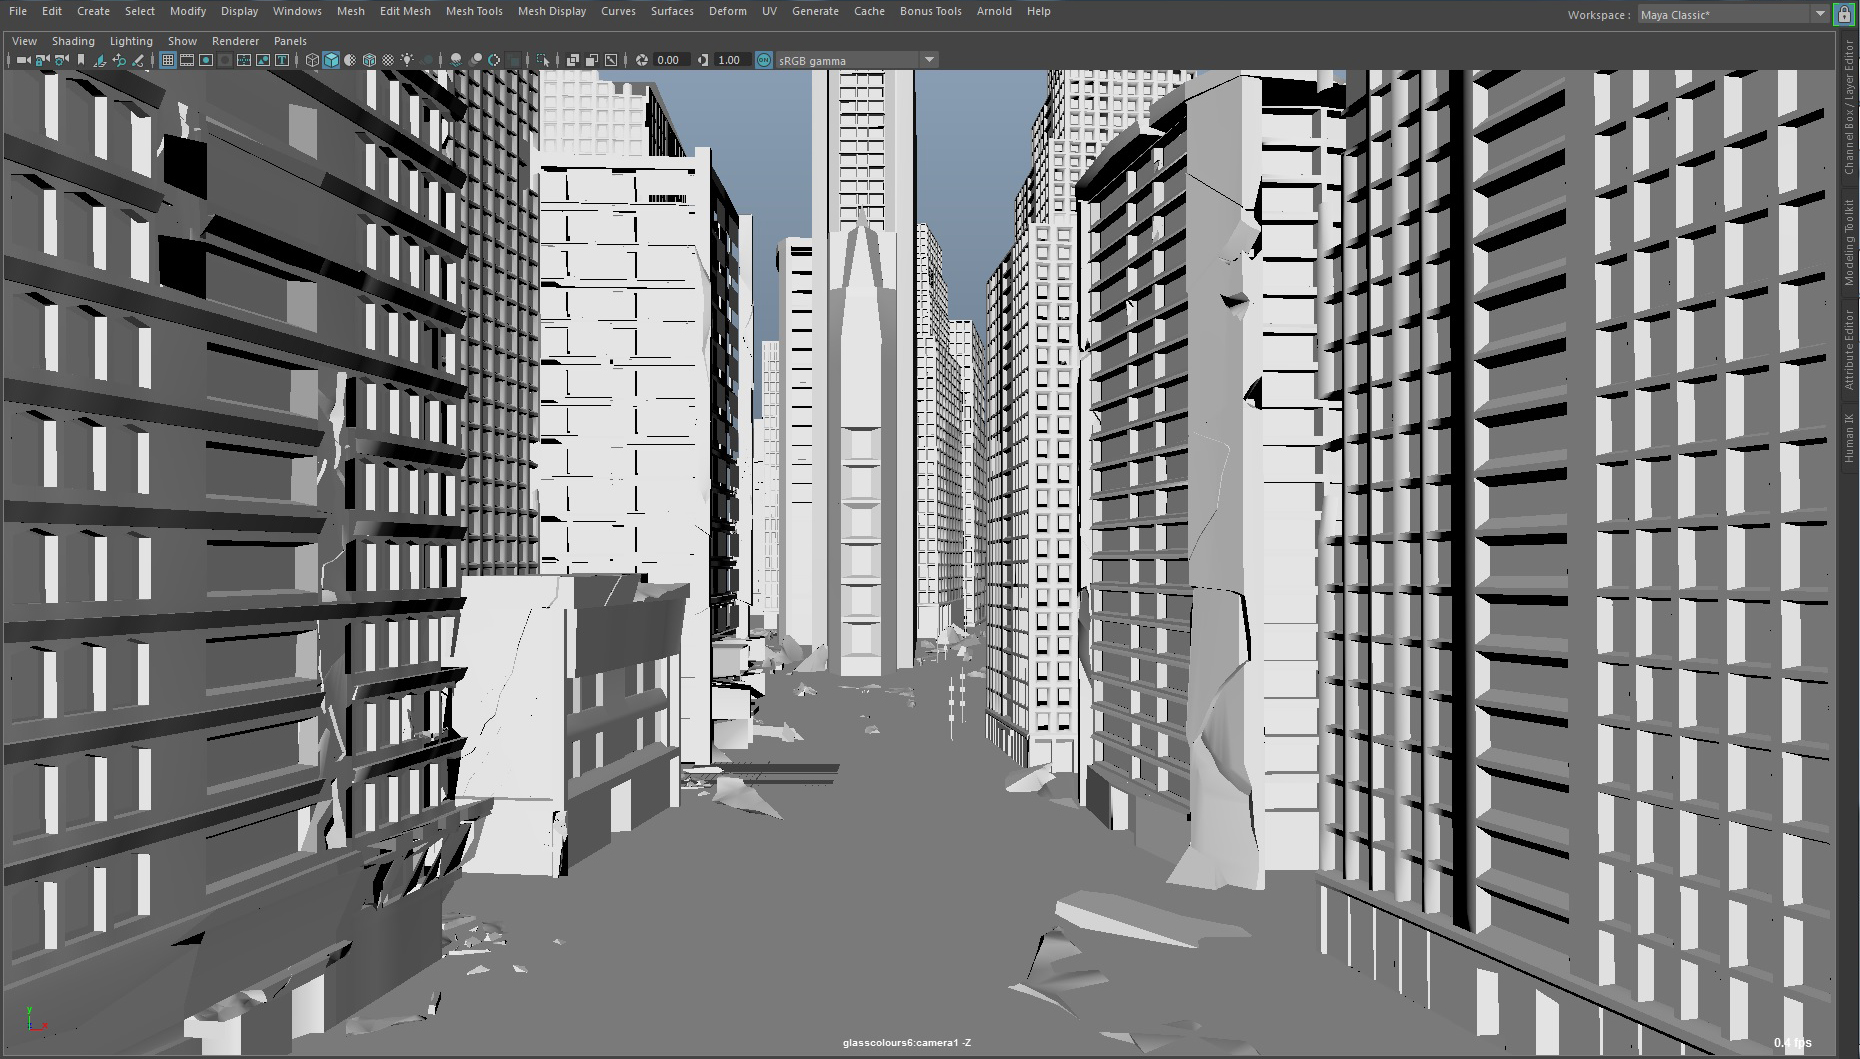Viewport: 1860px width, 1059px height.
Task: Click the Bookmarks icon in panel toolbar
Action: (x=80, y=60)
